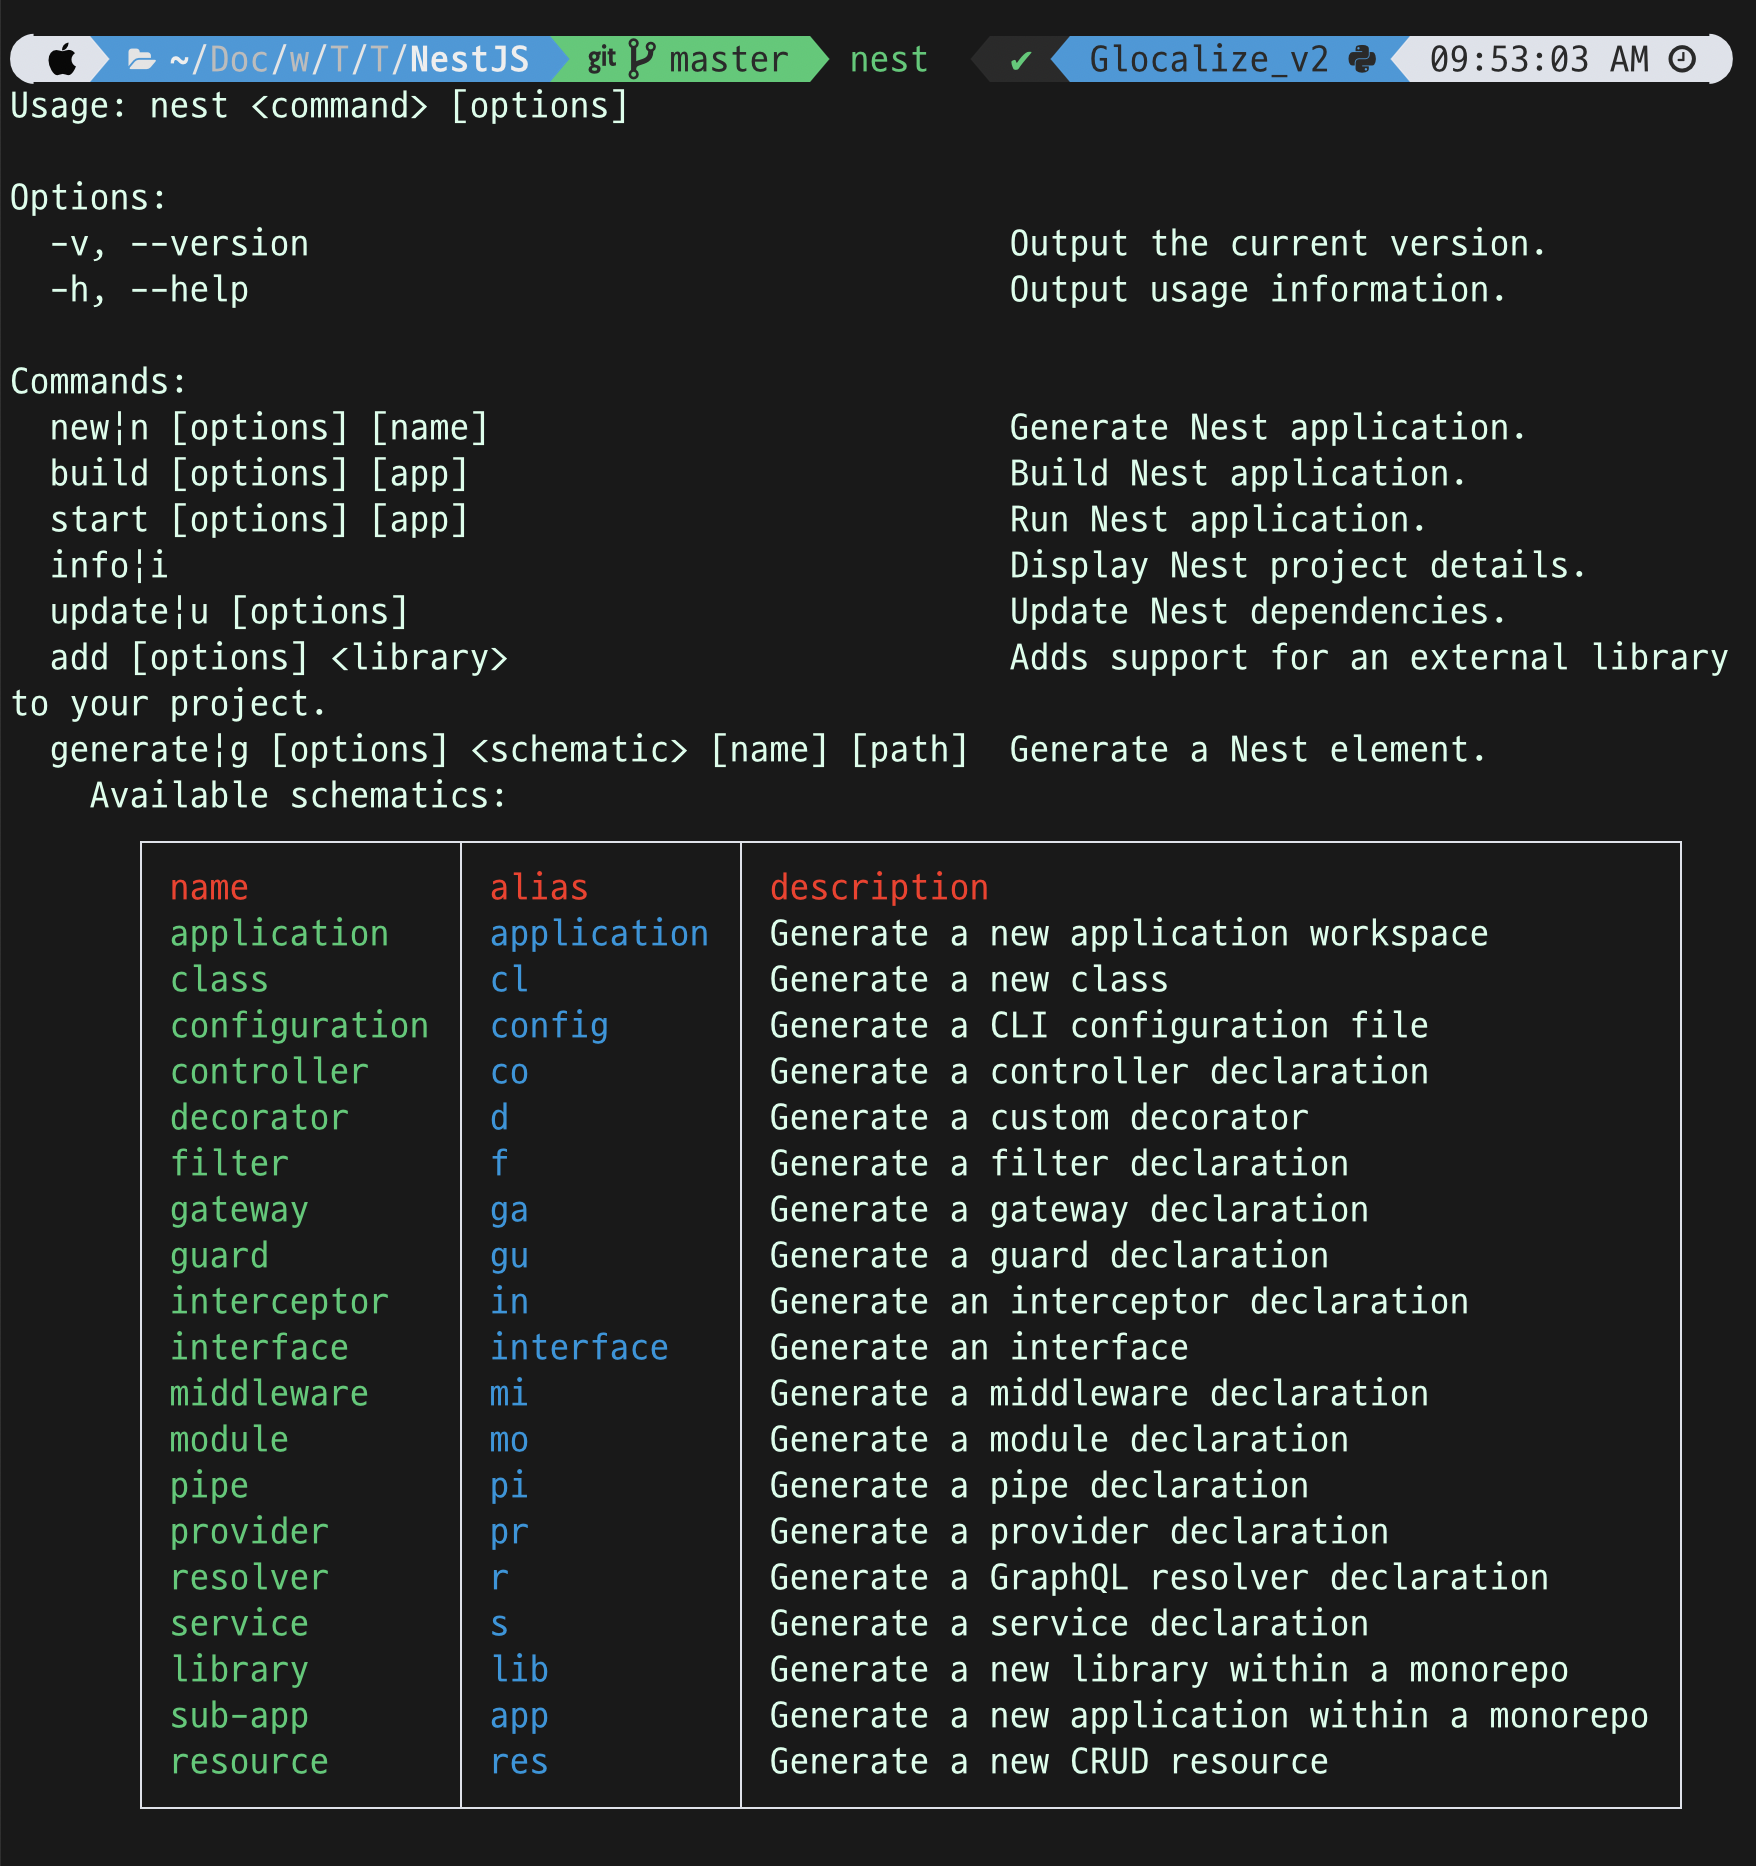Image resolution: width=1756 pixels, height=1866 pixels.
Task: Click 'decorator' schematic name
Action: click(x=259, y=1118)
